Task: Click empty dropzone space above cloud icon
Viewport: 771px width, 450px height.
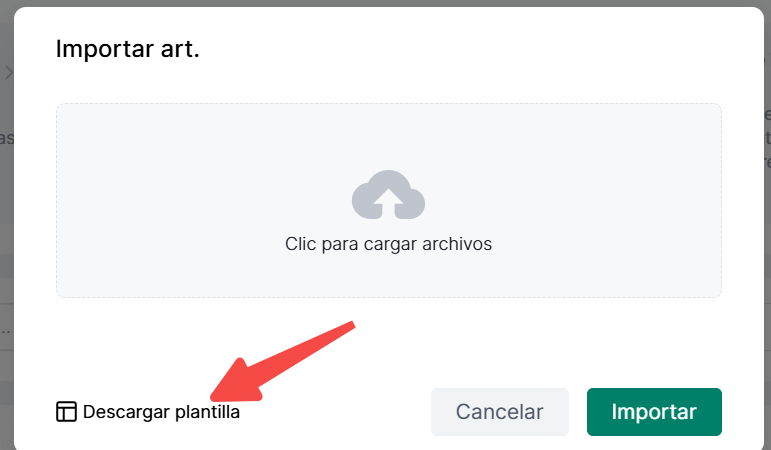Action: click(388, 136)
